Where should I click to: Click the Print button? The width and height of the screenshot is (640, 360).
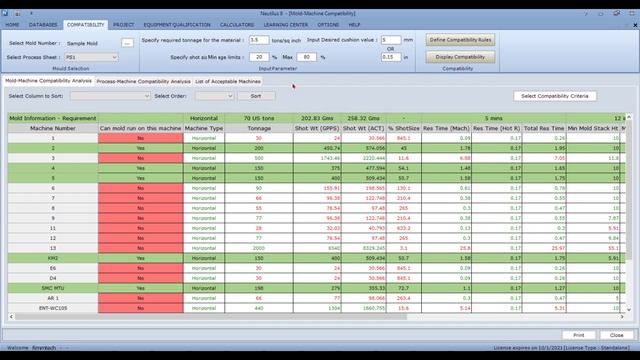coord(579,335)
